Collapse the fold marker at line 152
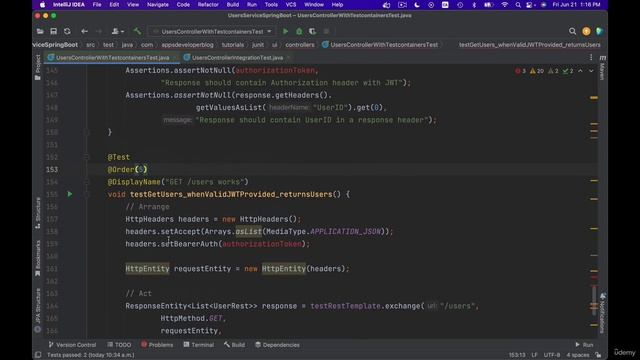Screen dimensions: 640x360 [x=87, y=157]
